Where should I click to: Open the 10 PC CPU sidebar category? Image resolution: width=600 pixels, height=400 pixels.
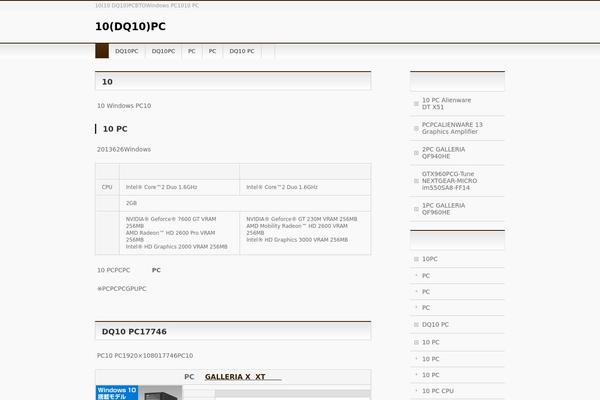click(438, 391)
